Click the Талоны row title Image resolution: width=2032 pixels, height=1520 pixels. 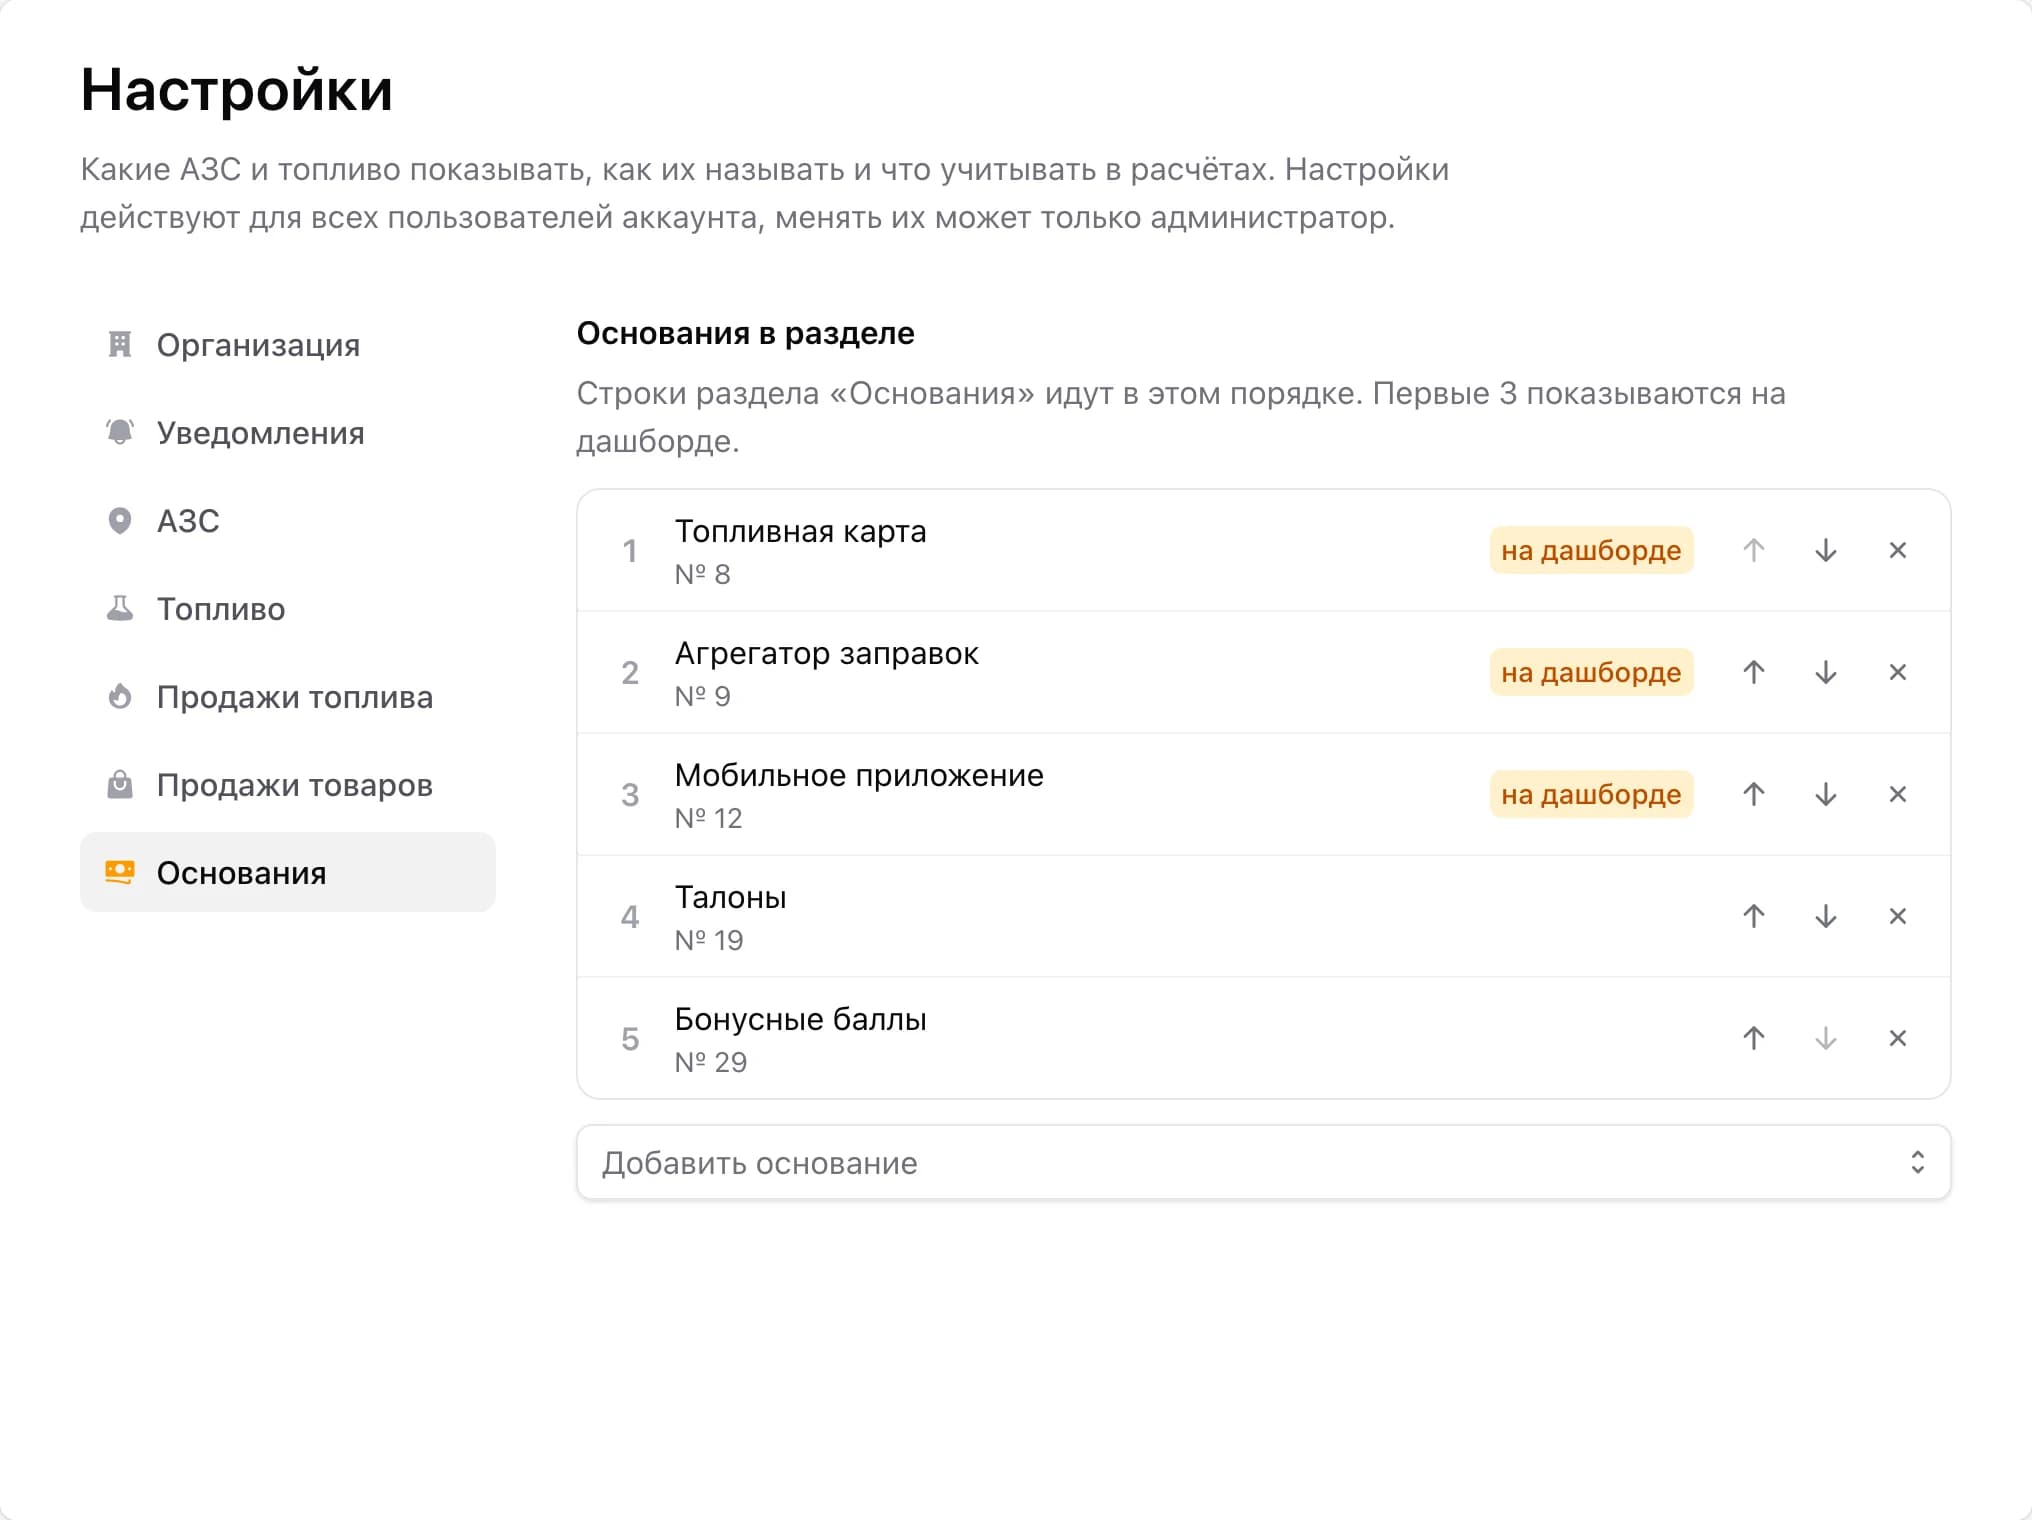pyautogui.click(x=730, y=897)
